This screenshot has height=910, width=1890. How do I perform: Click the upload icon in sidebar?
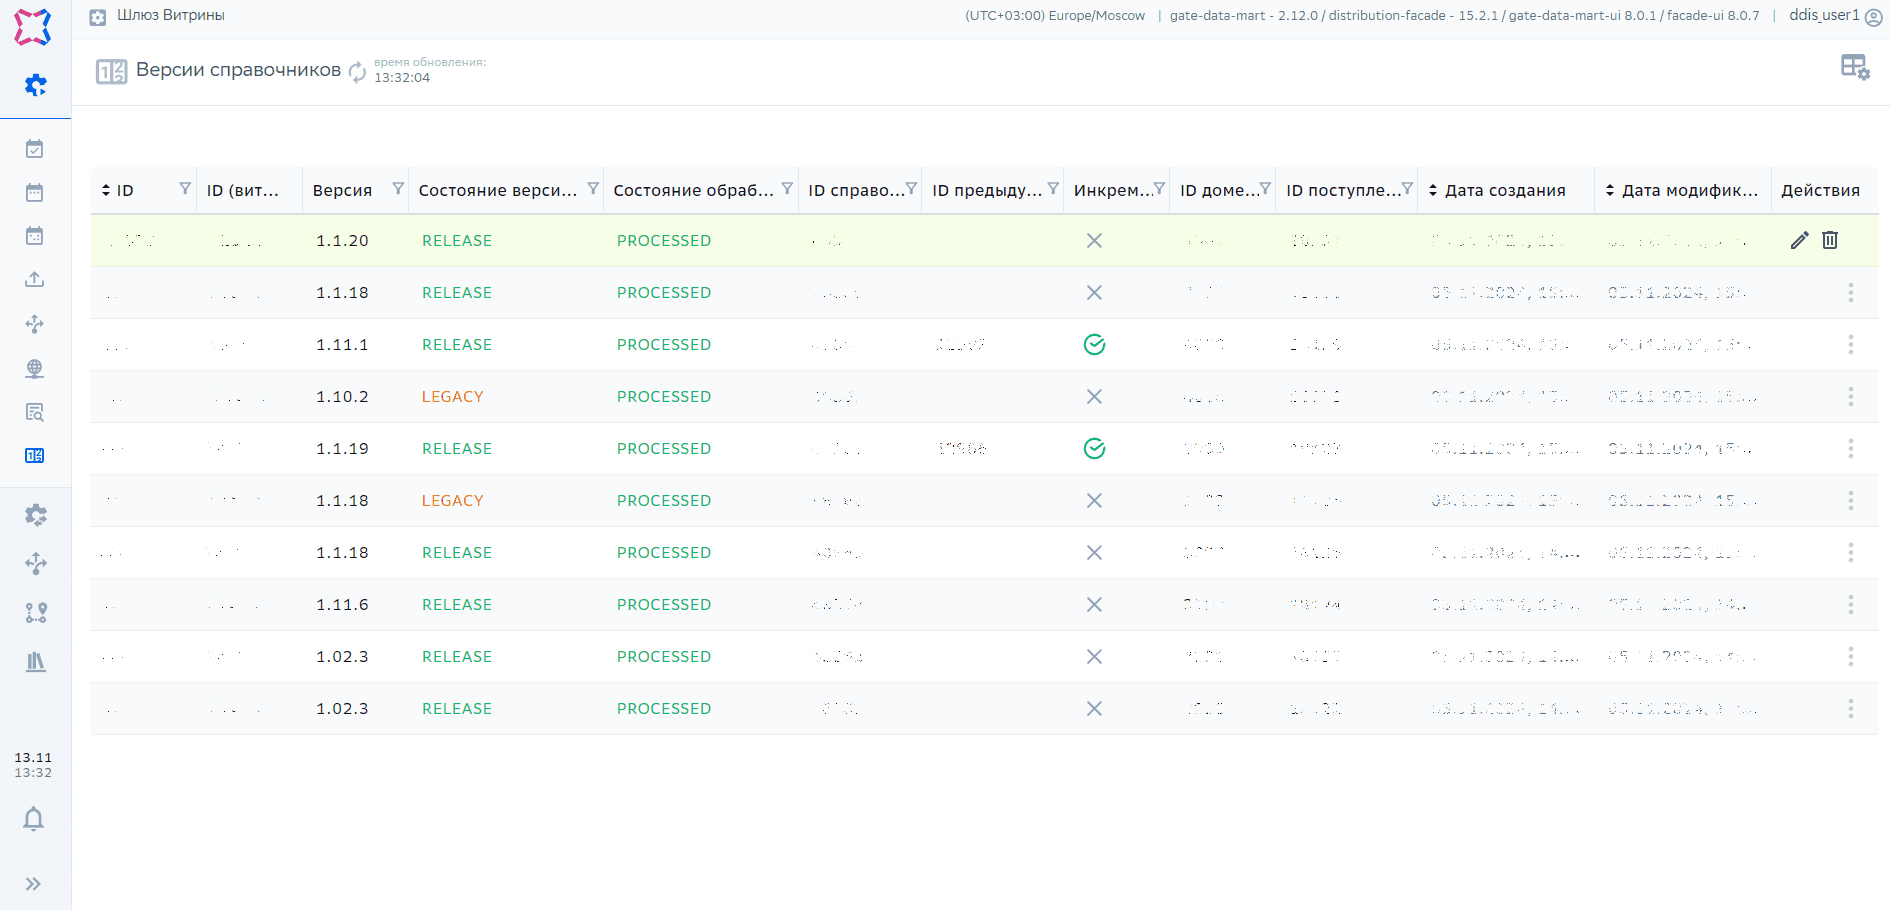pos(35,280)
